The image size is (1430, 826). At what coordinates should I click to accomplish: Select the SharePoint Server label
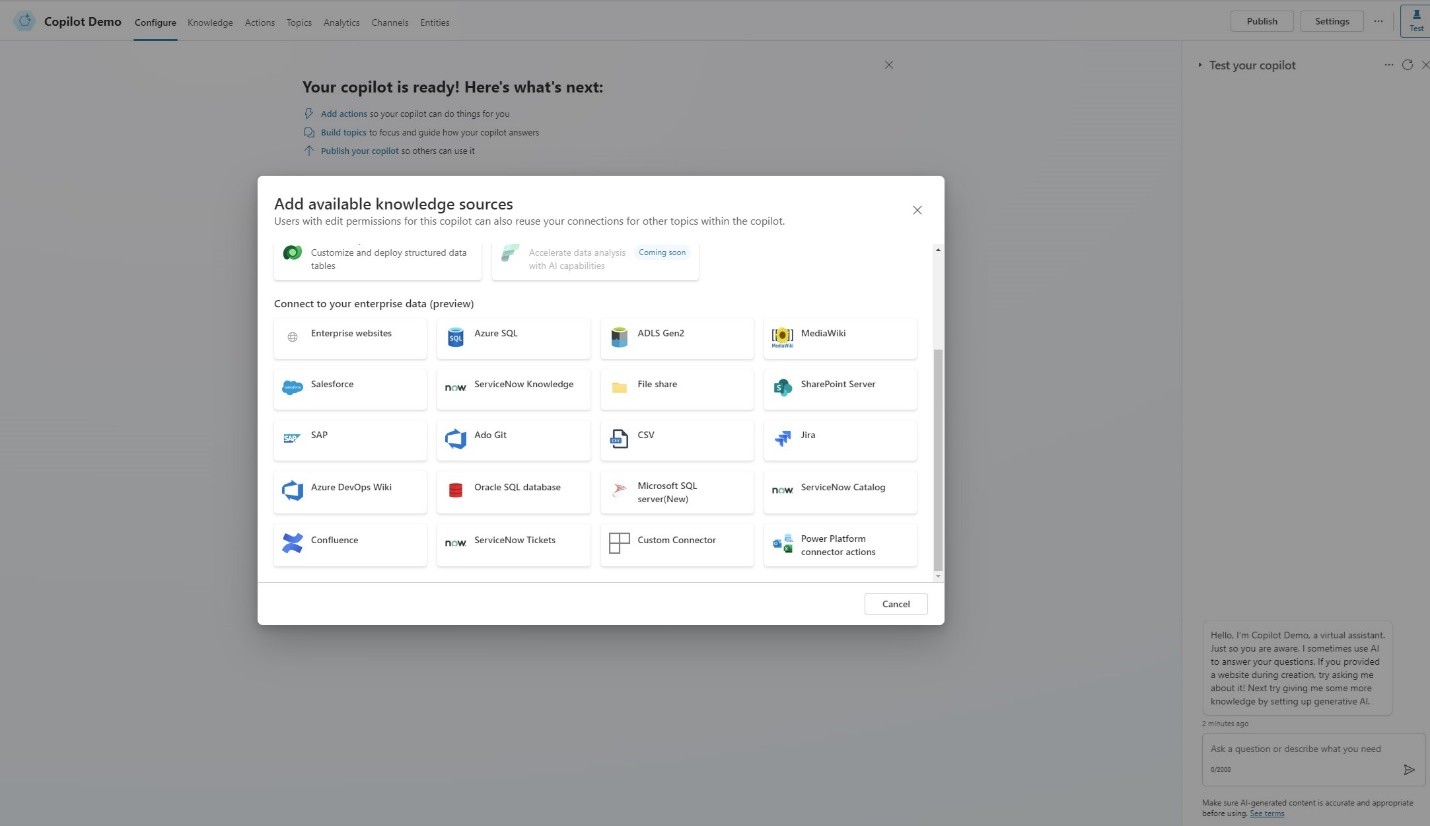(838, 384)
